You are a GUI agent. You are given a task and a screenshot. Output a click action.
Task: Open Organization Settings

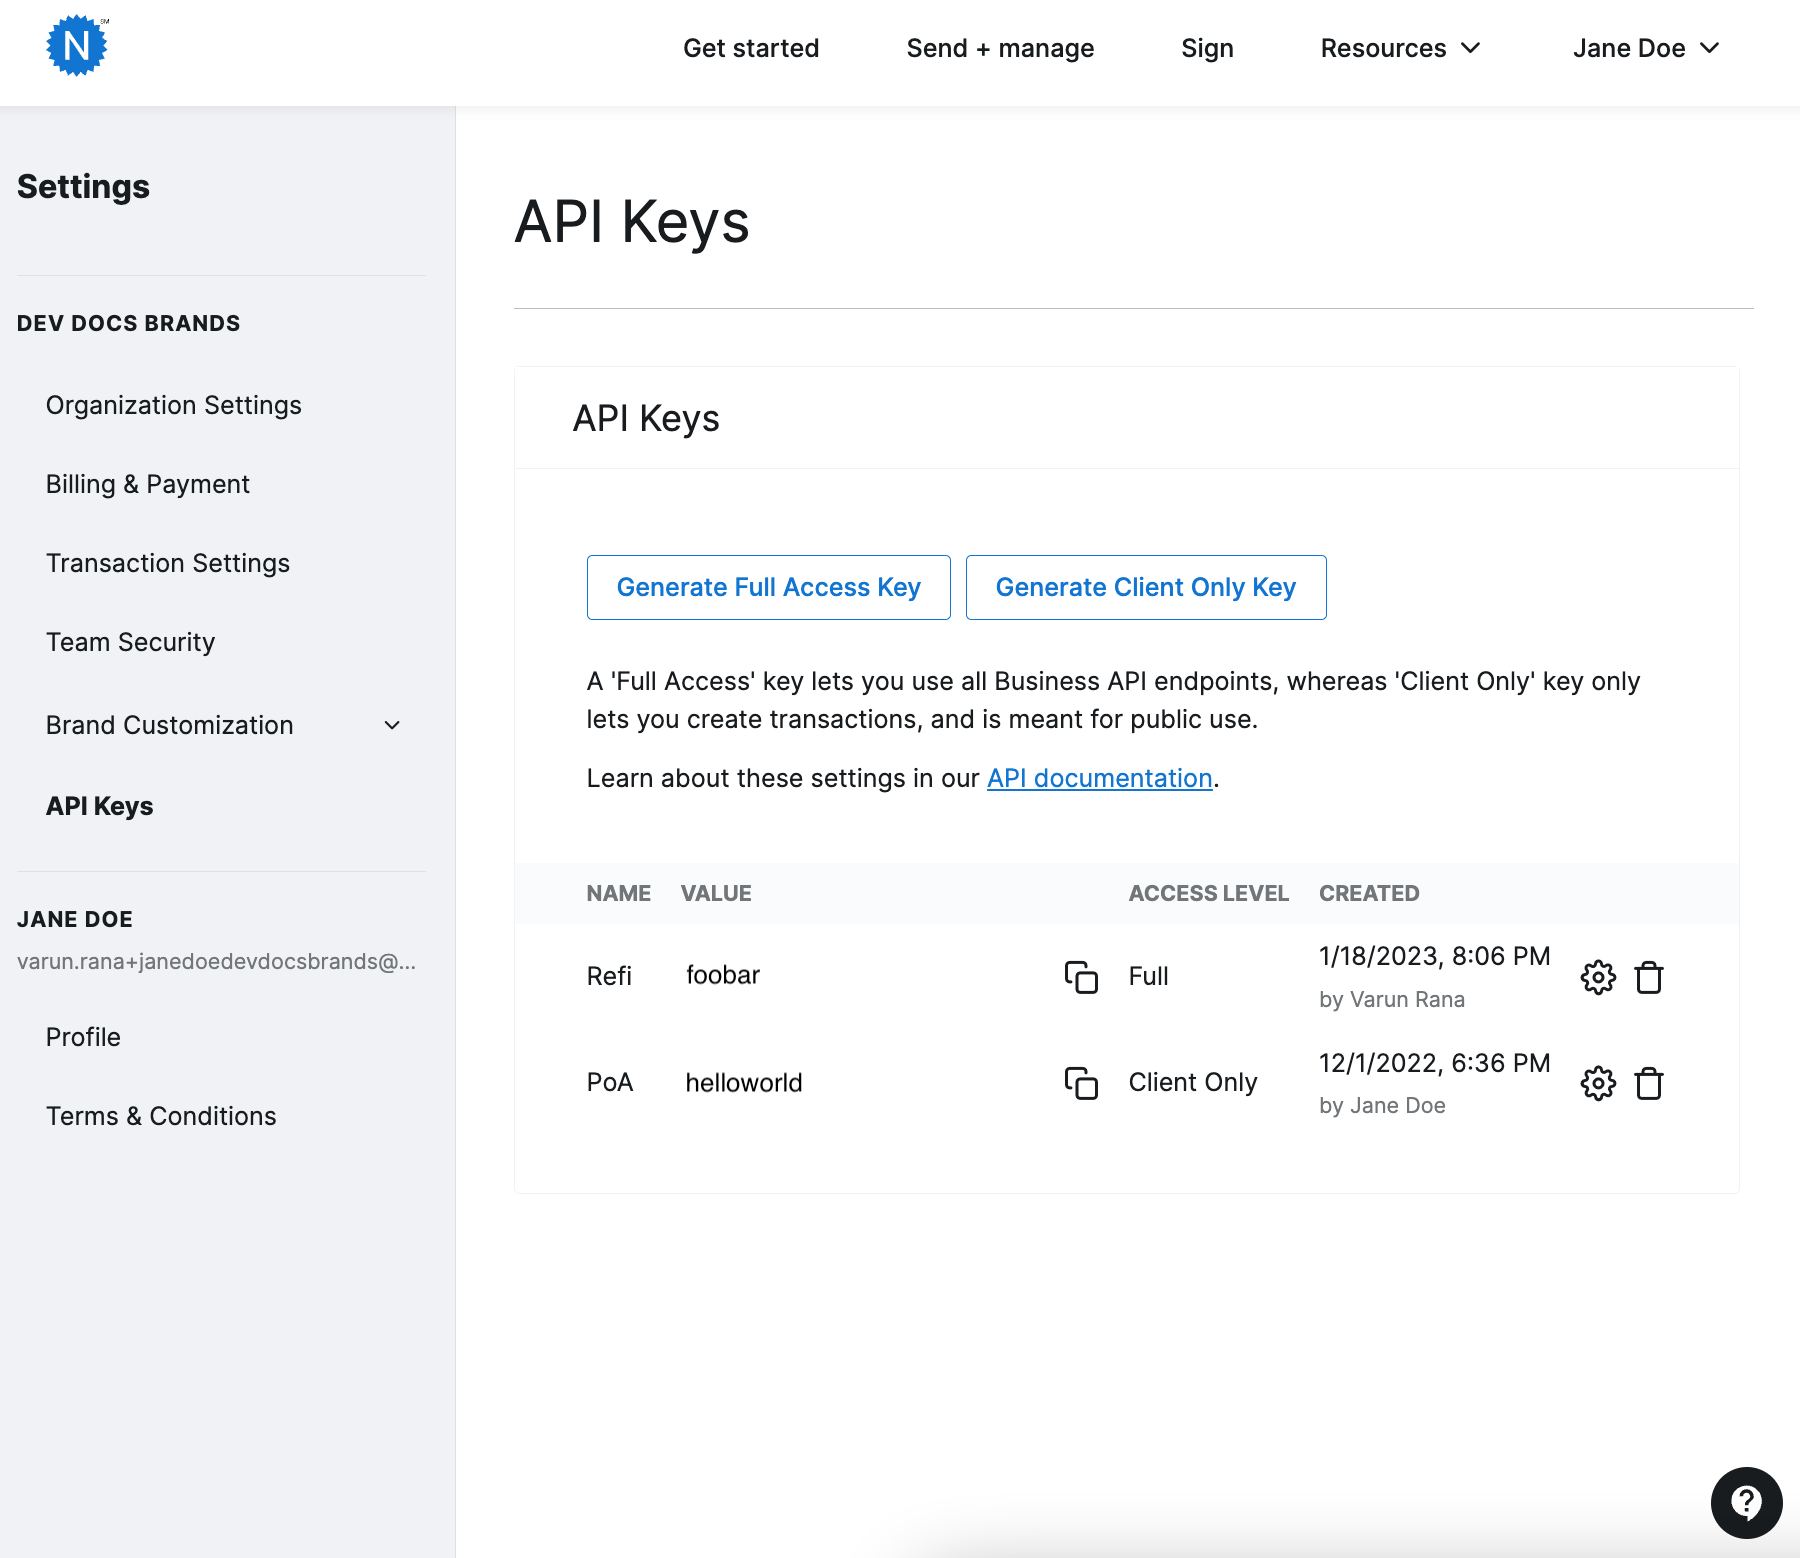point(174,405)
